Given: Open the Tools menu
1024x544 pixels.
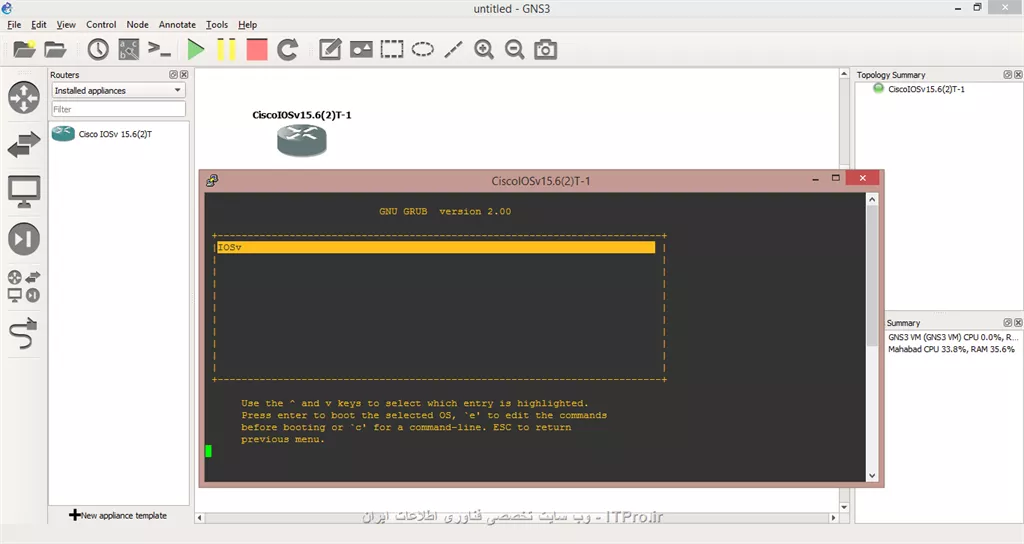Looking at the screenshot, I should (x=217, y=25).
